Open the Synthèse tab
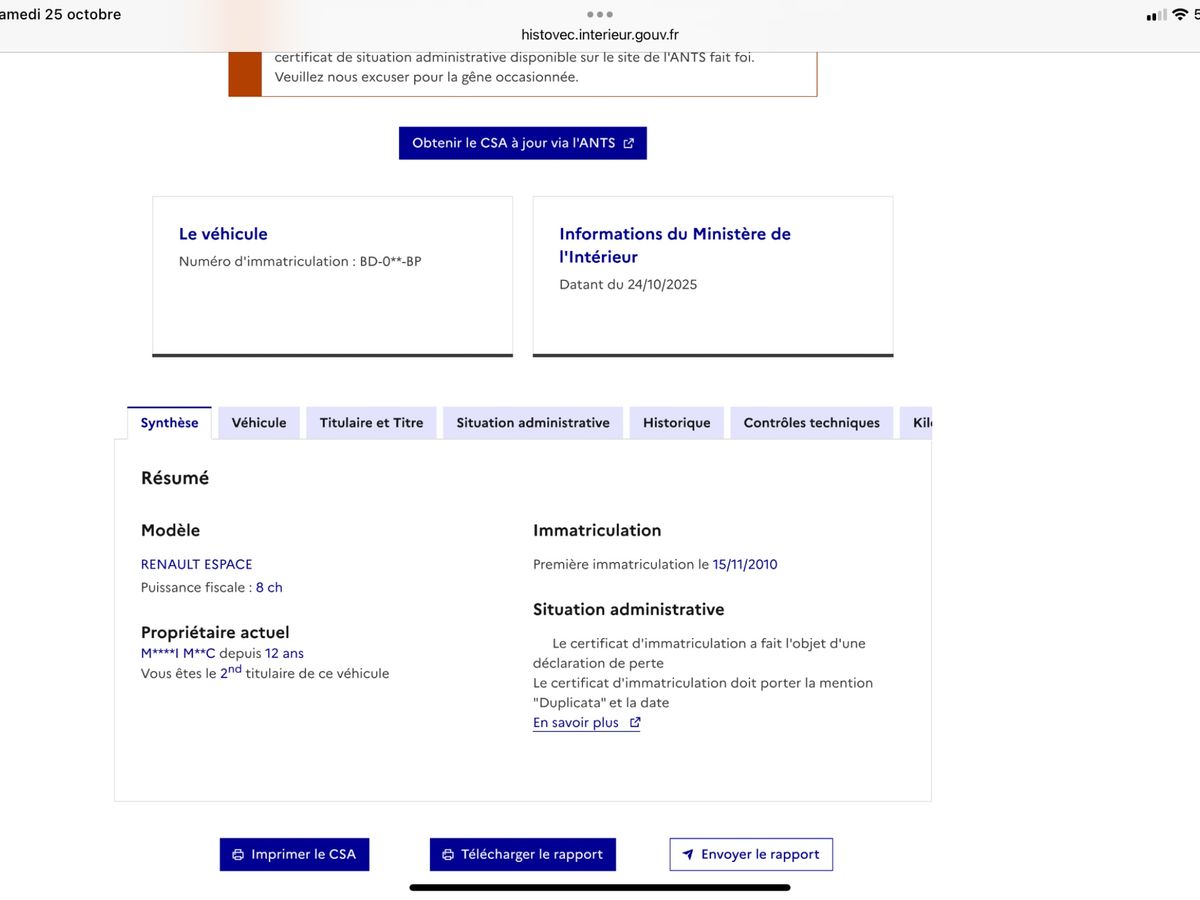1200x900 pixels. click(x=169, y=423)
